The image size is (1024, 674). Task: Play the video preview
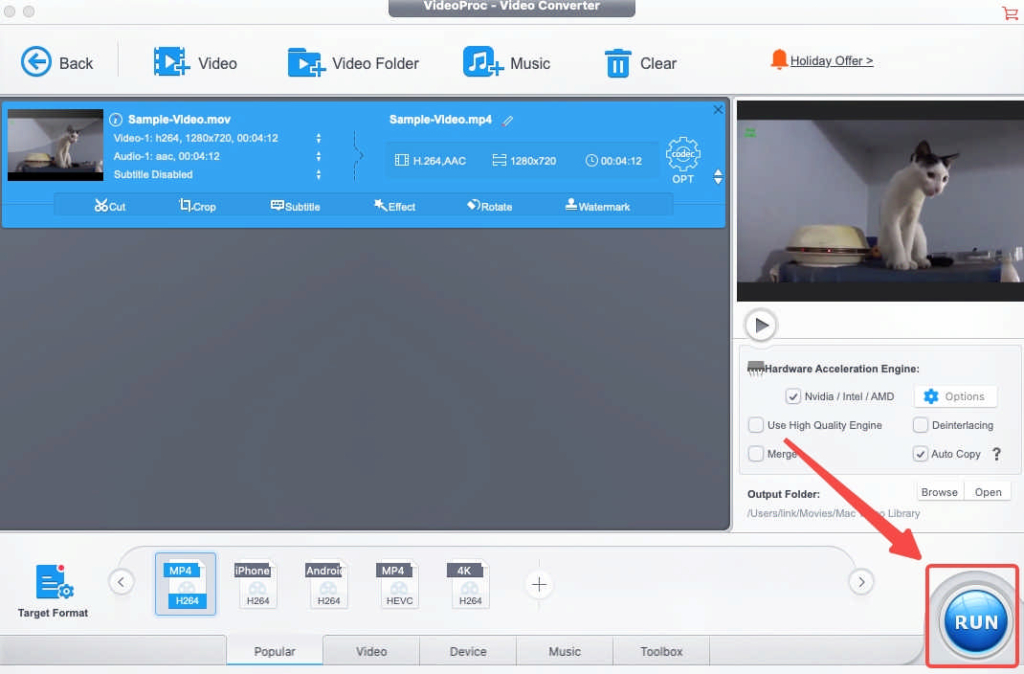[762, 324]
